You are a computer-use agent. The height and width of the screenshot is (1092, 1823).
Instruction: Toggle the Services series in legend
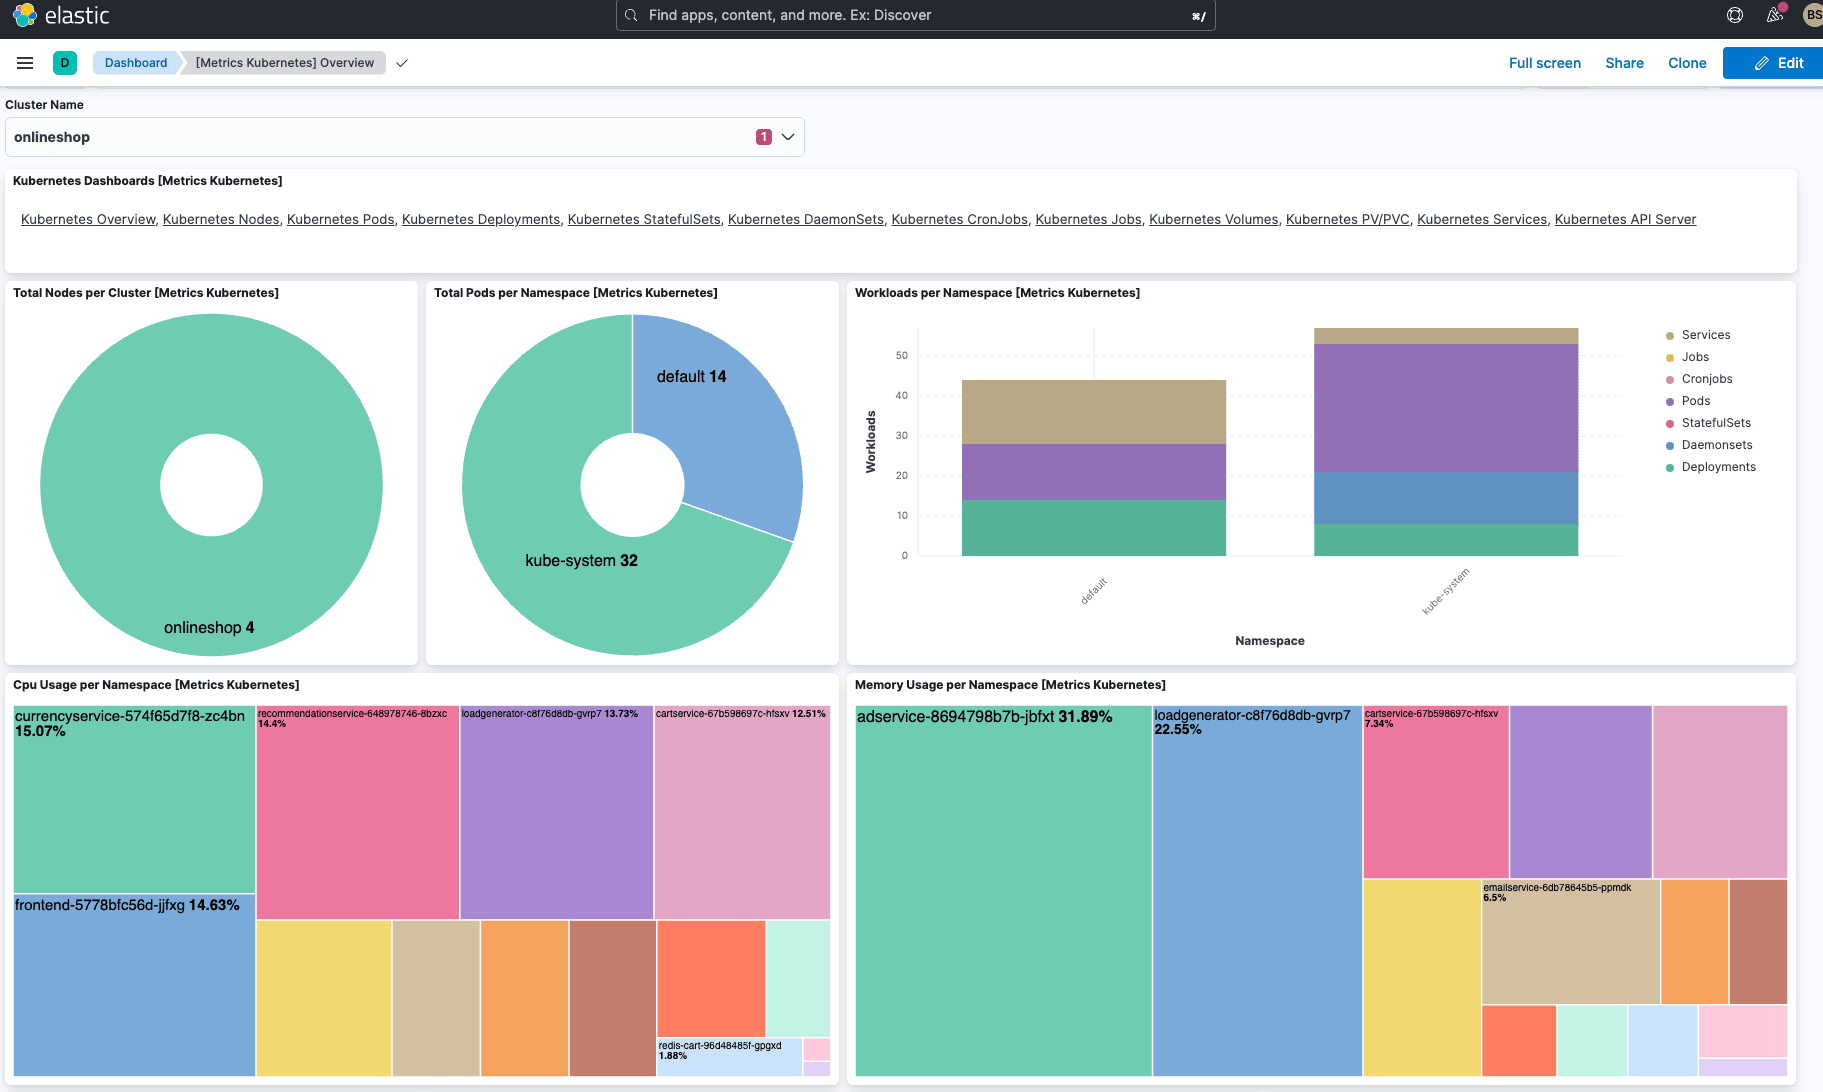[1705, 335]
